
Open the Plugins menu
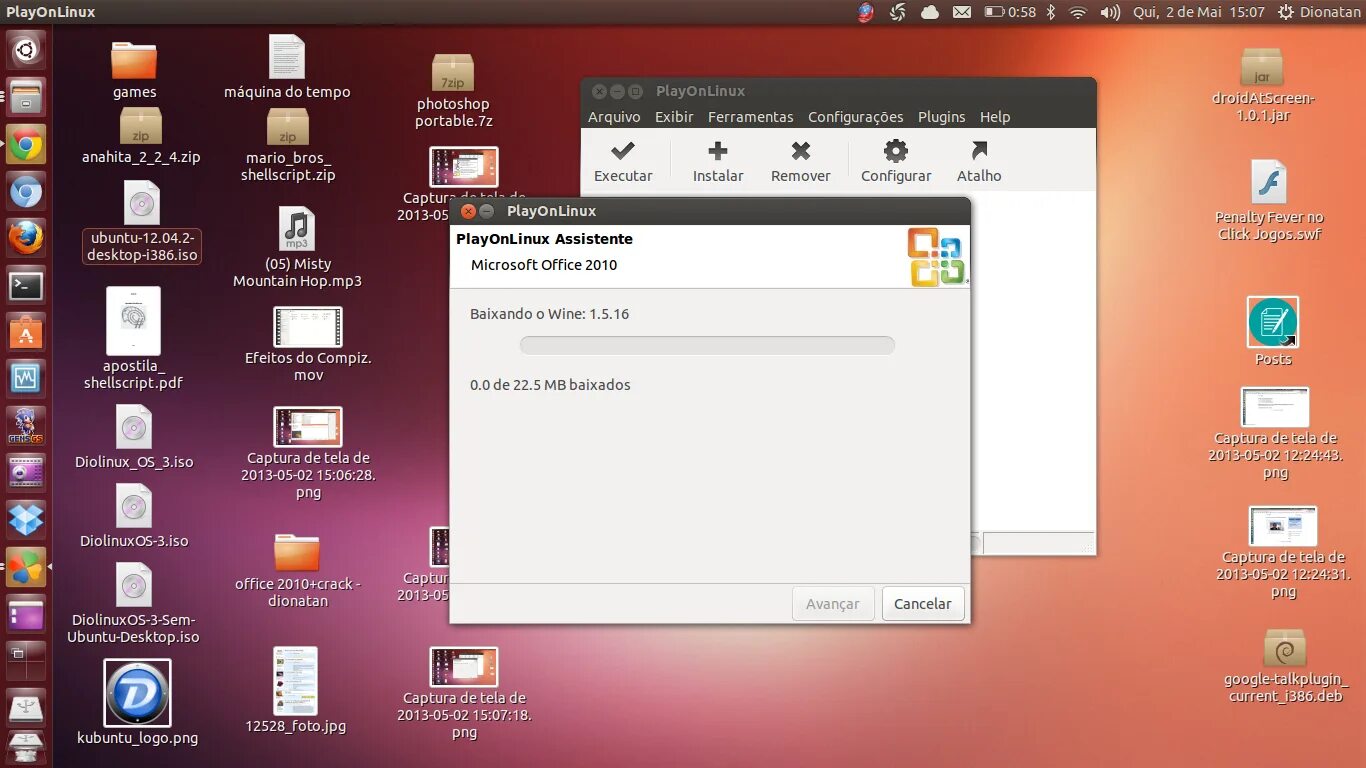(941, 117)
